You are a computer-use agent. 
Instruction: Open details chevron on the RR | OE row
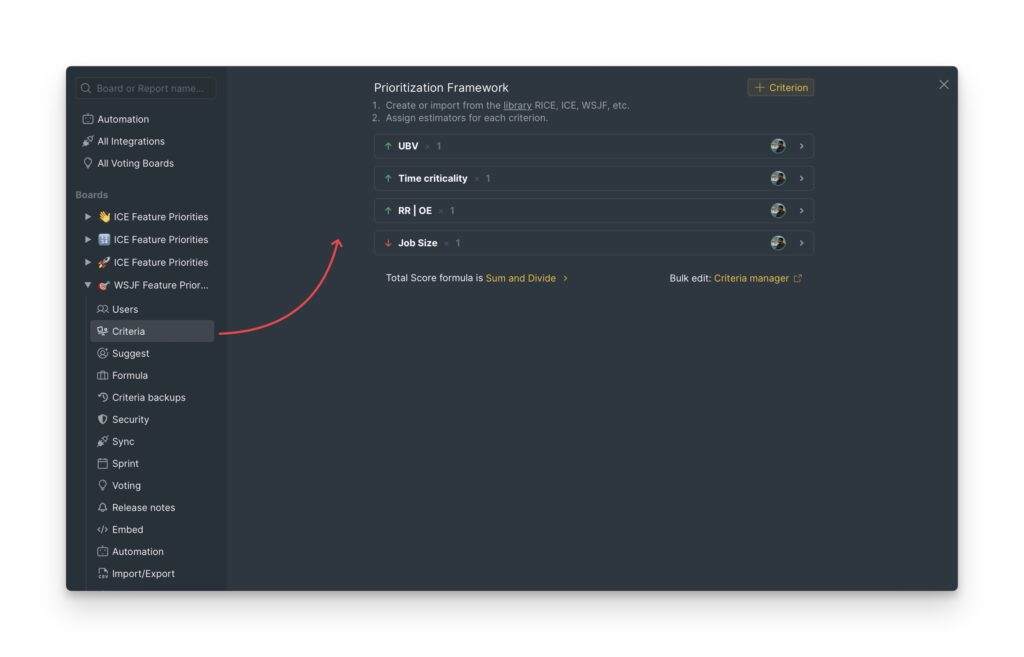[801, 210]
